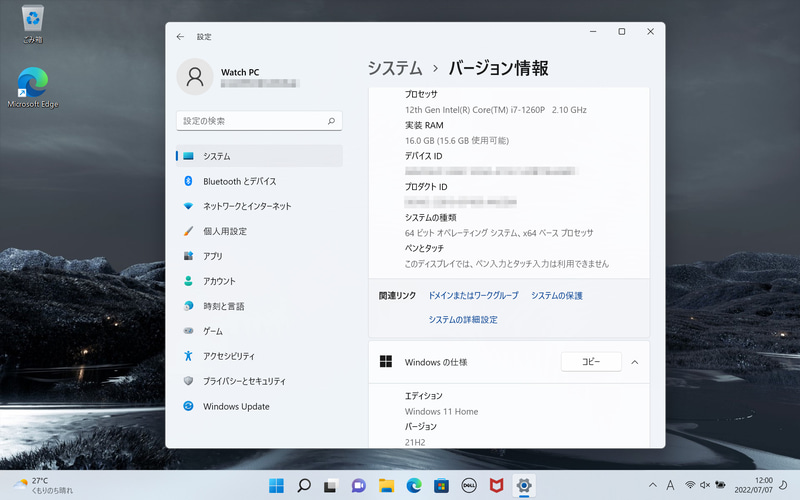Click the 設定の検索 search field
Viewport: 800px width, 500px height.
point(259,121)
